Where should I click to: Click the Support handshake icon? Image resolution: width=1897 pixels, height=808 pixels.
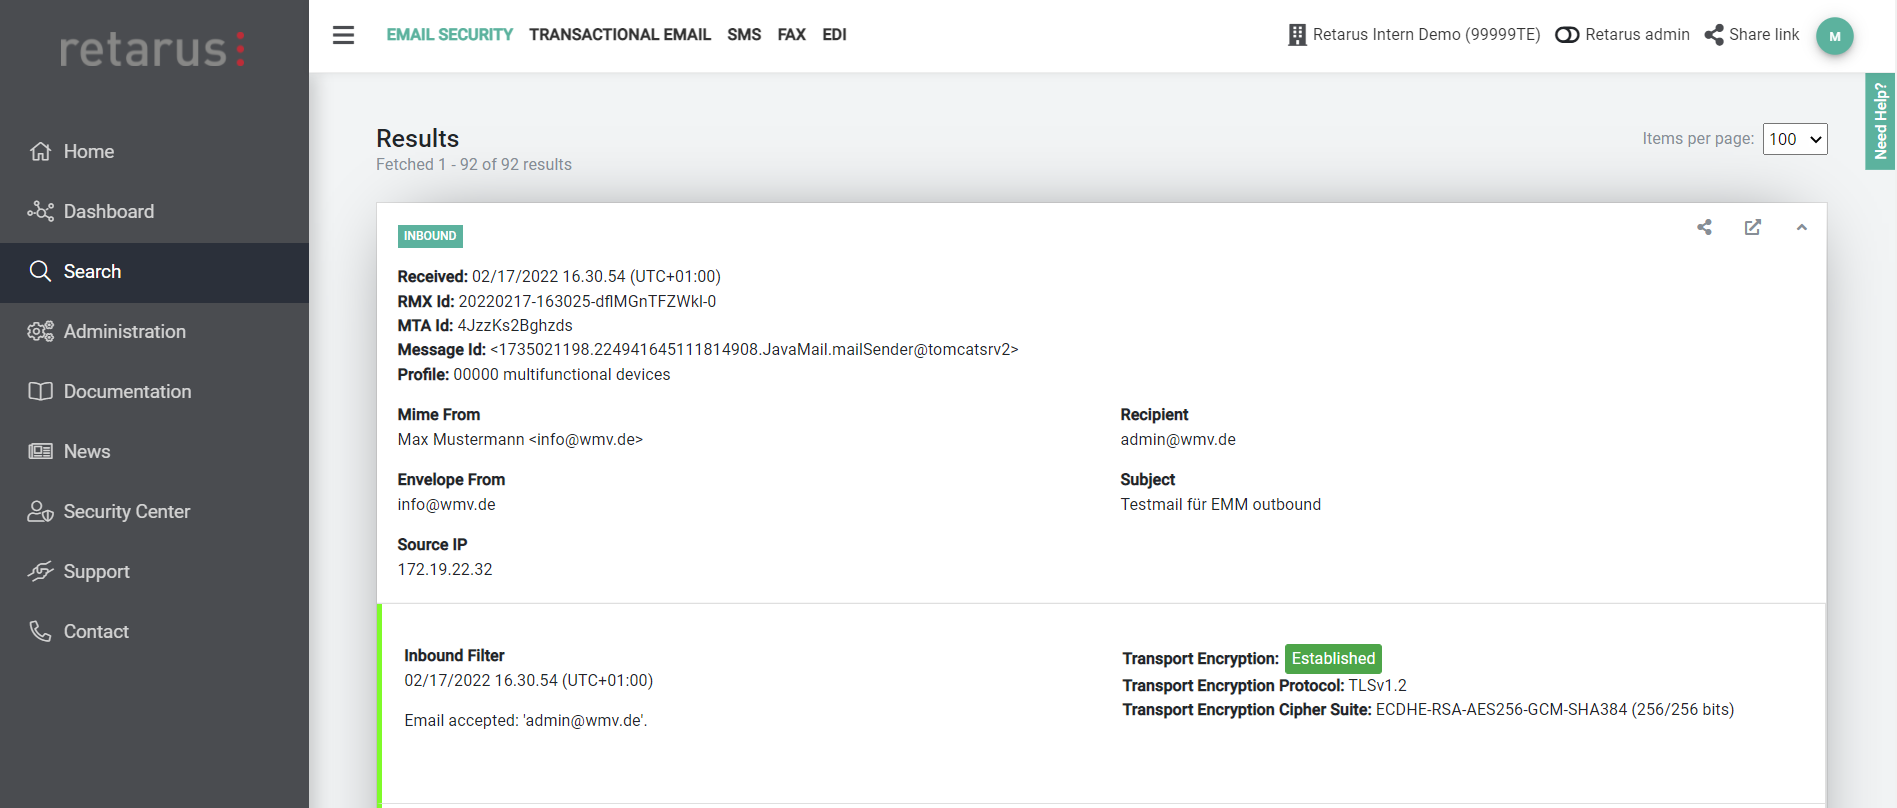coord(40,571)
